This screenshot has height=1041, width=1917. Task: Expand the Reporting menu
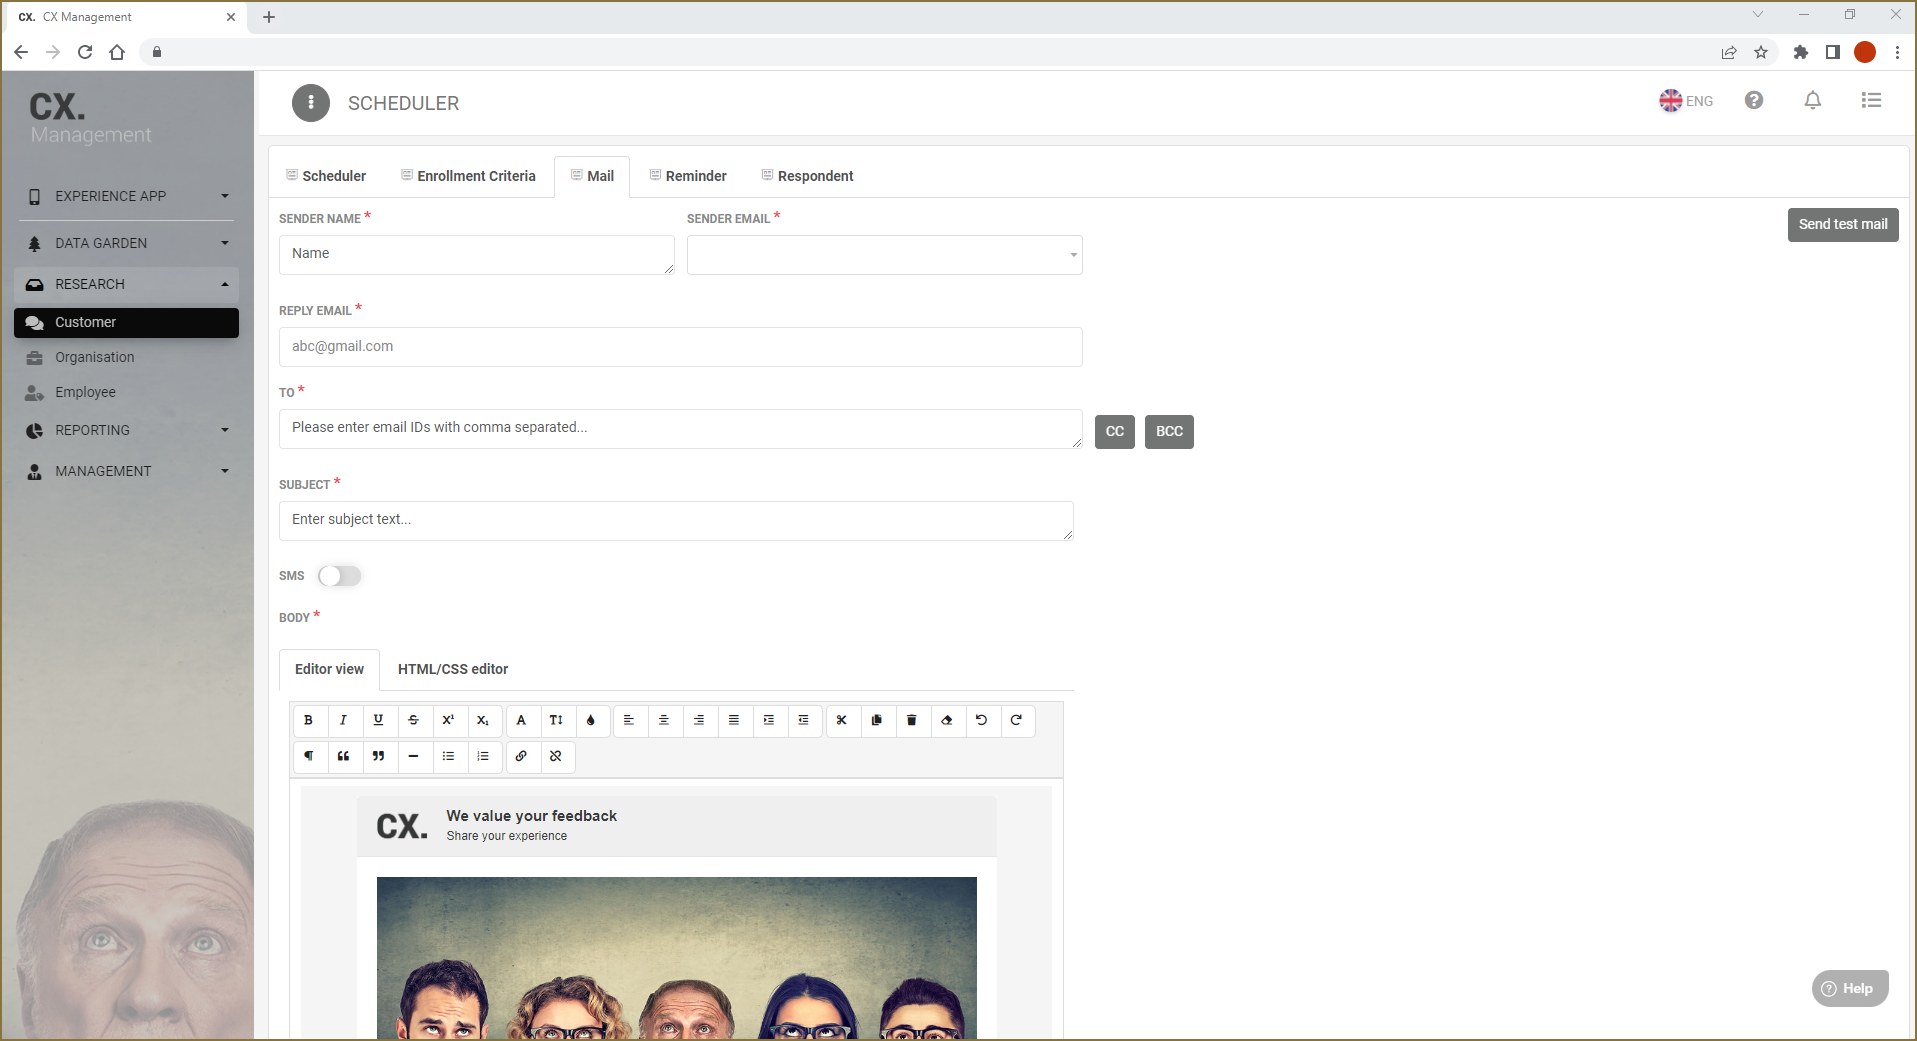(x=127, y=430)
